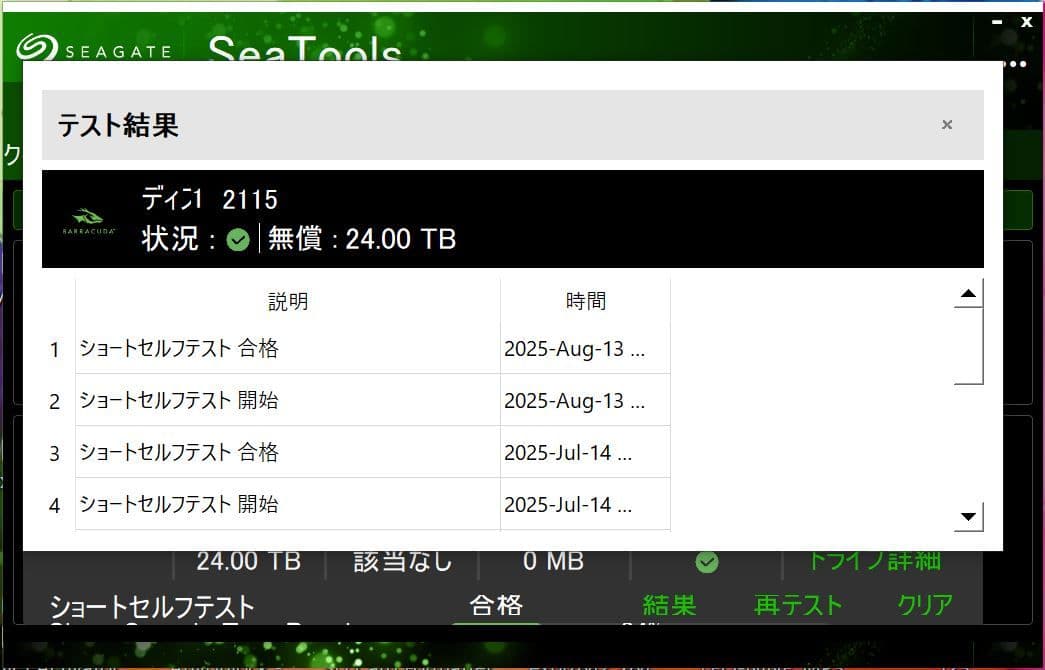Click the green status check icon beside 状況
Image resolution: width=1045 pixels, height=670 pixels.
tap(238, 240)
